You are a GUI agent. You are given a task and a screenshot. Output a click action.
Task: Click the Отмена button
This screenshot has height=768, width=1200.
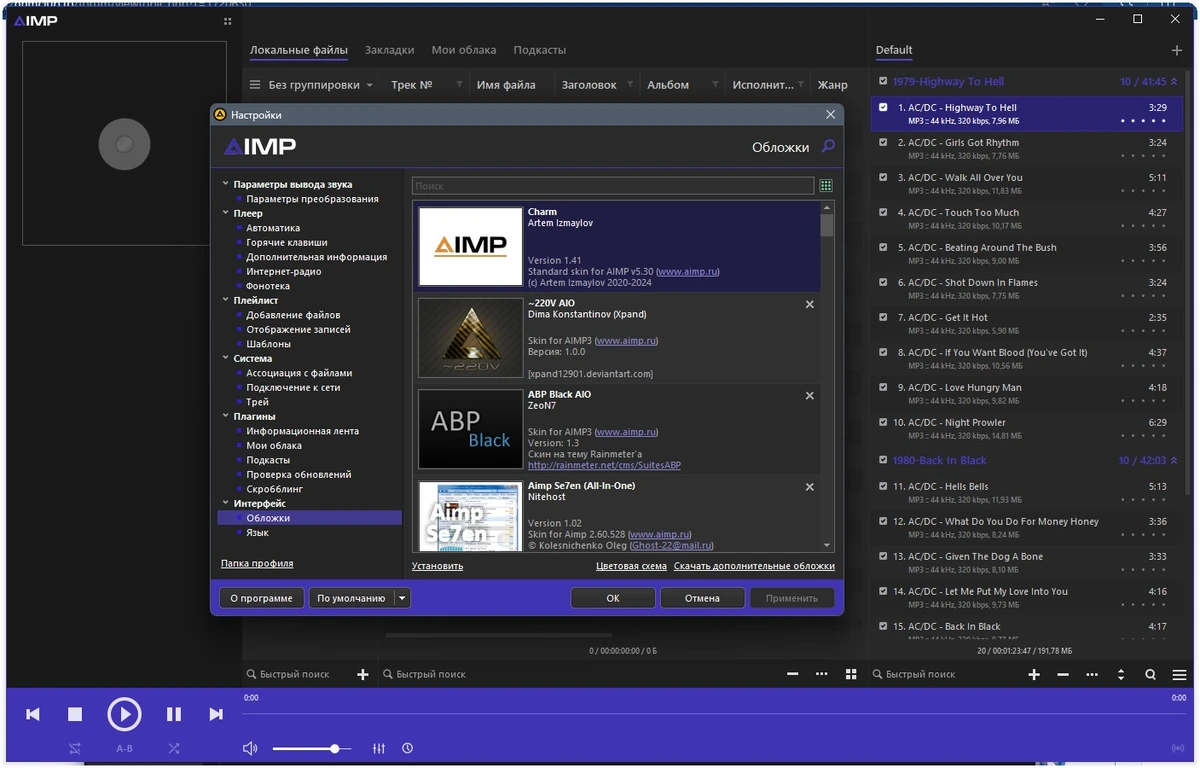coord(702,598)
